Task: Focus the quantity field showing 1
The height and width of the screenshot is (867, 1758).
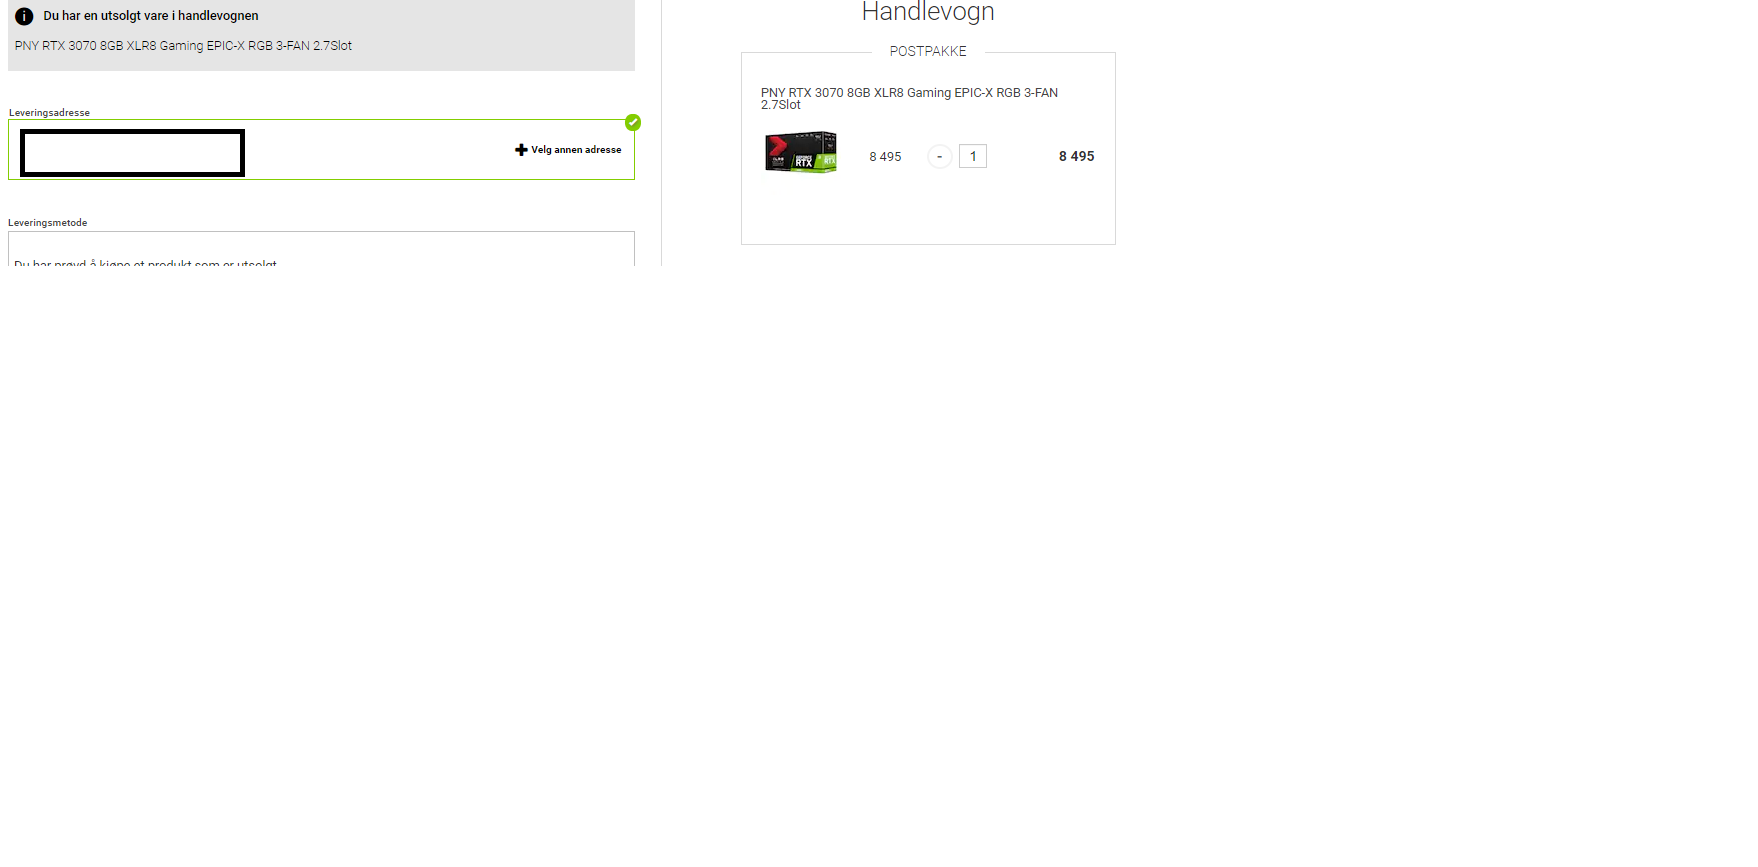Action: click(x=973, y=156)
